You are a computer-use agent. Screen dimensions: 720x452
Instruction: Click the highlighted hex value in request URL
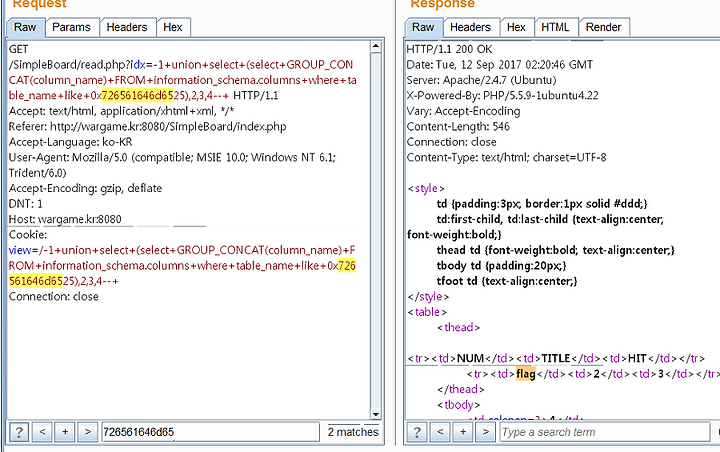(137, 96)
